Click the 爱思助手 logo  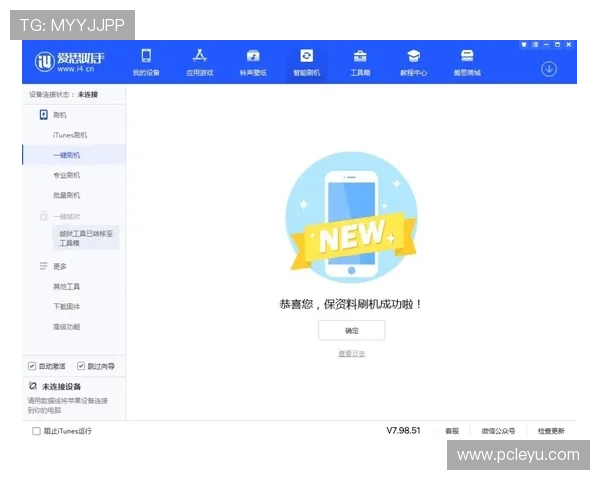69,62
